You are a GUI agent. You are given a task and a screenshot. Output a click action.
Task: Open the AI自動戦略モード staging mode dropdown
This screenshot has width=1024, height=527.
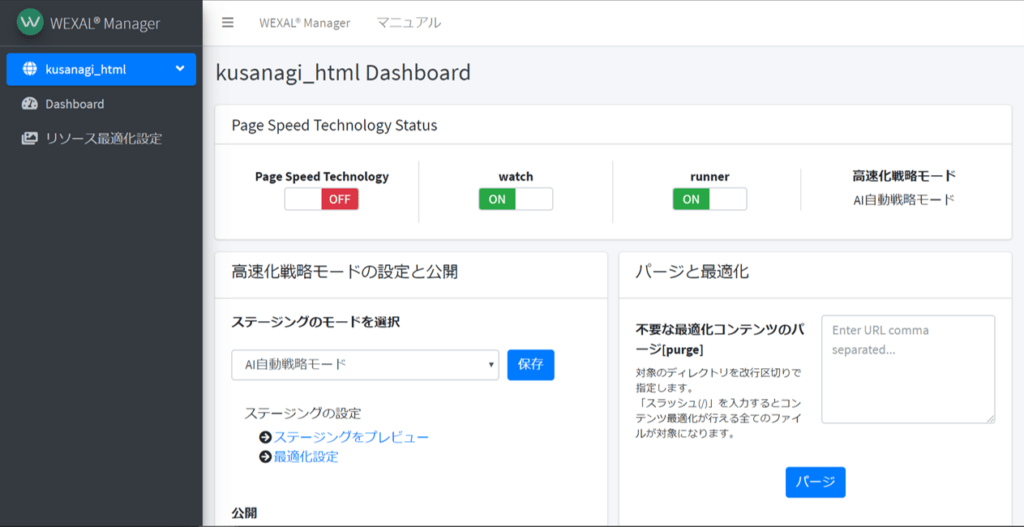coord(365,365)
